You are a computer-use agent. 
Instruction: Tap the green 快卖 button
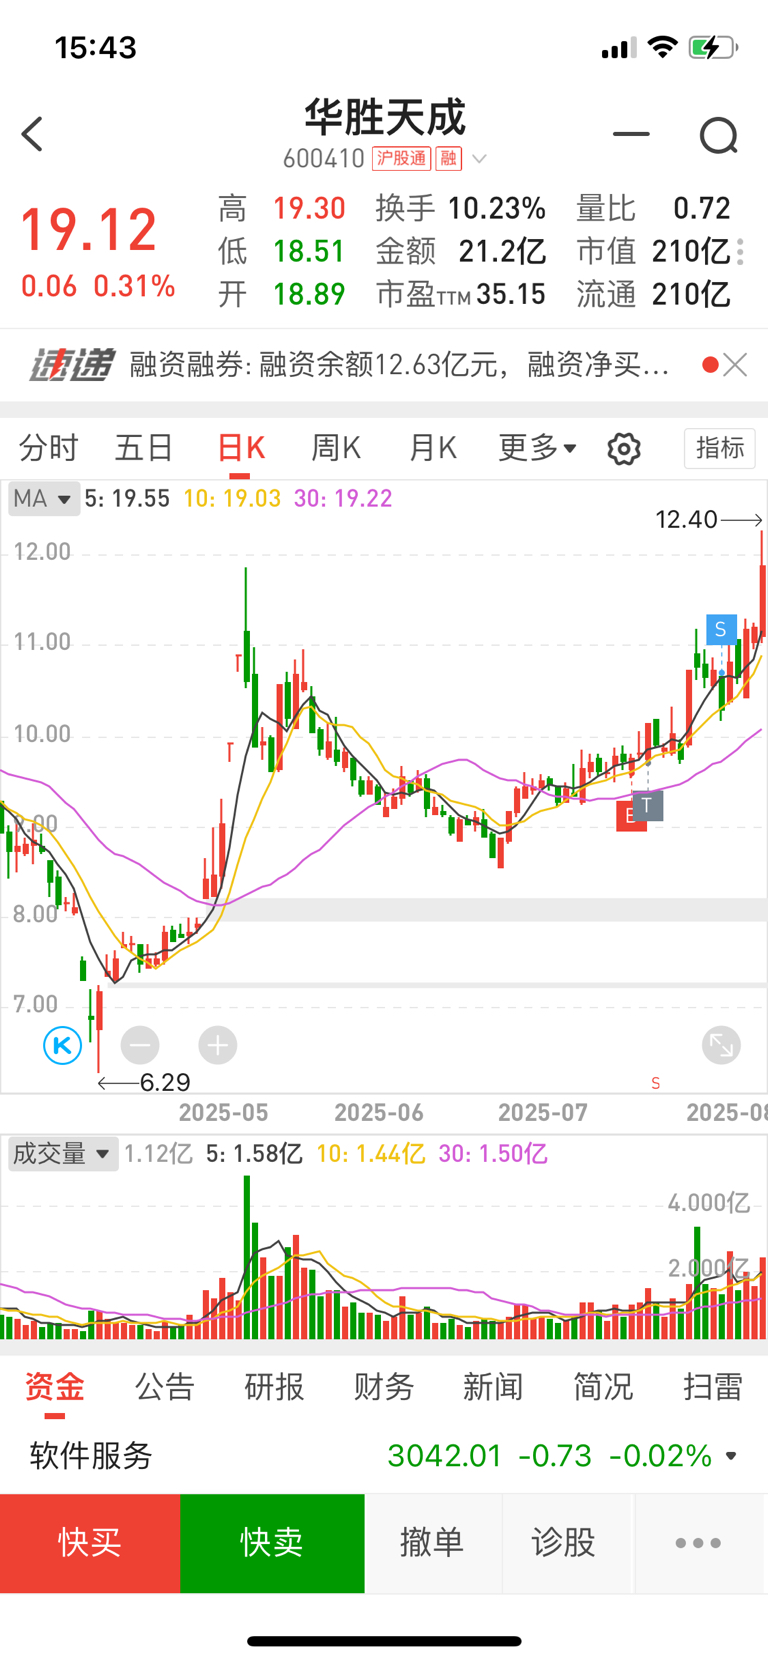[x=272, y=1543]
